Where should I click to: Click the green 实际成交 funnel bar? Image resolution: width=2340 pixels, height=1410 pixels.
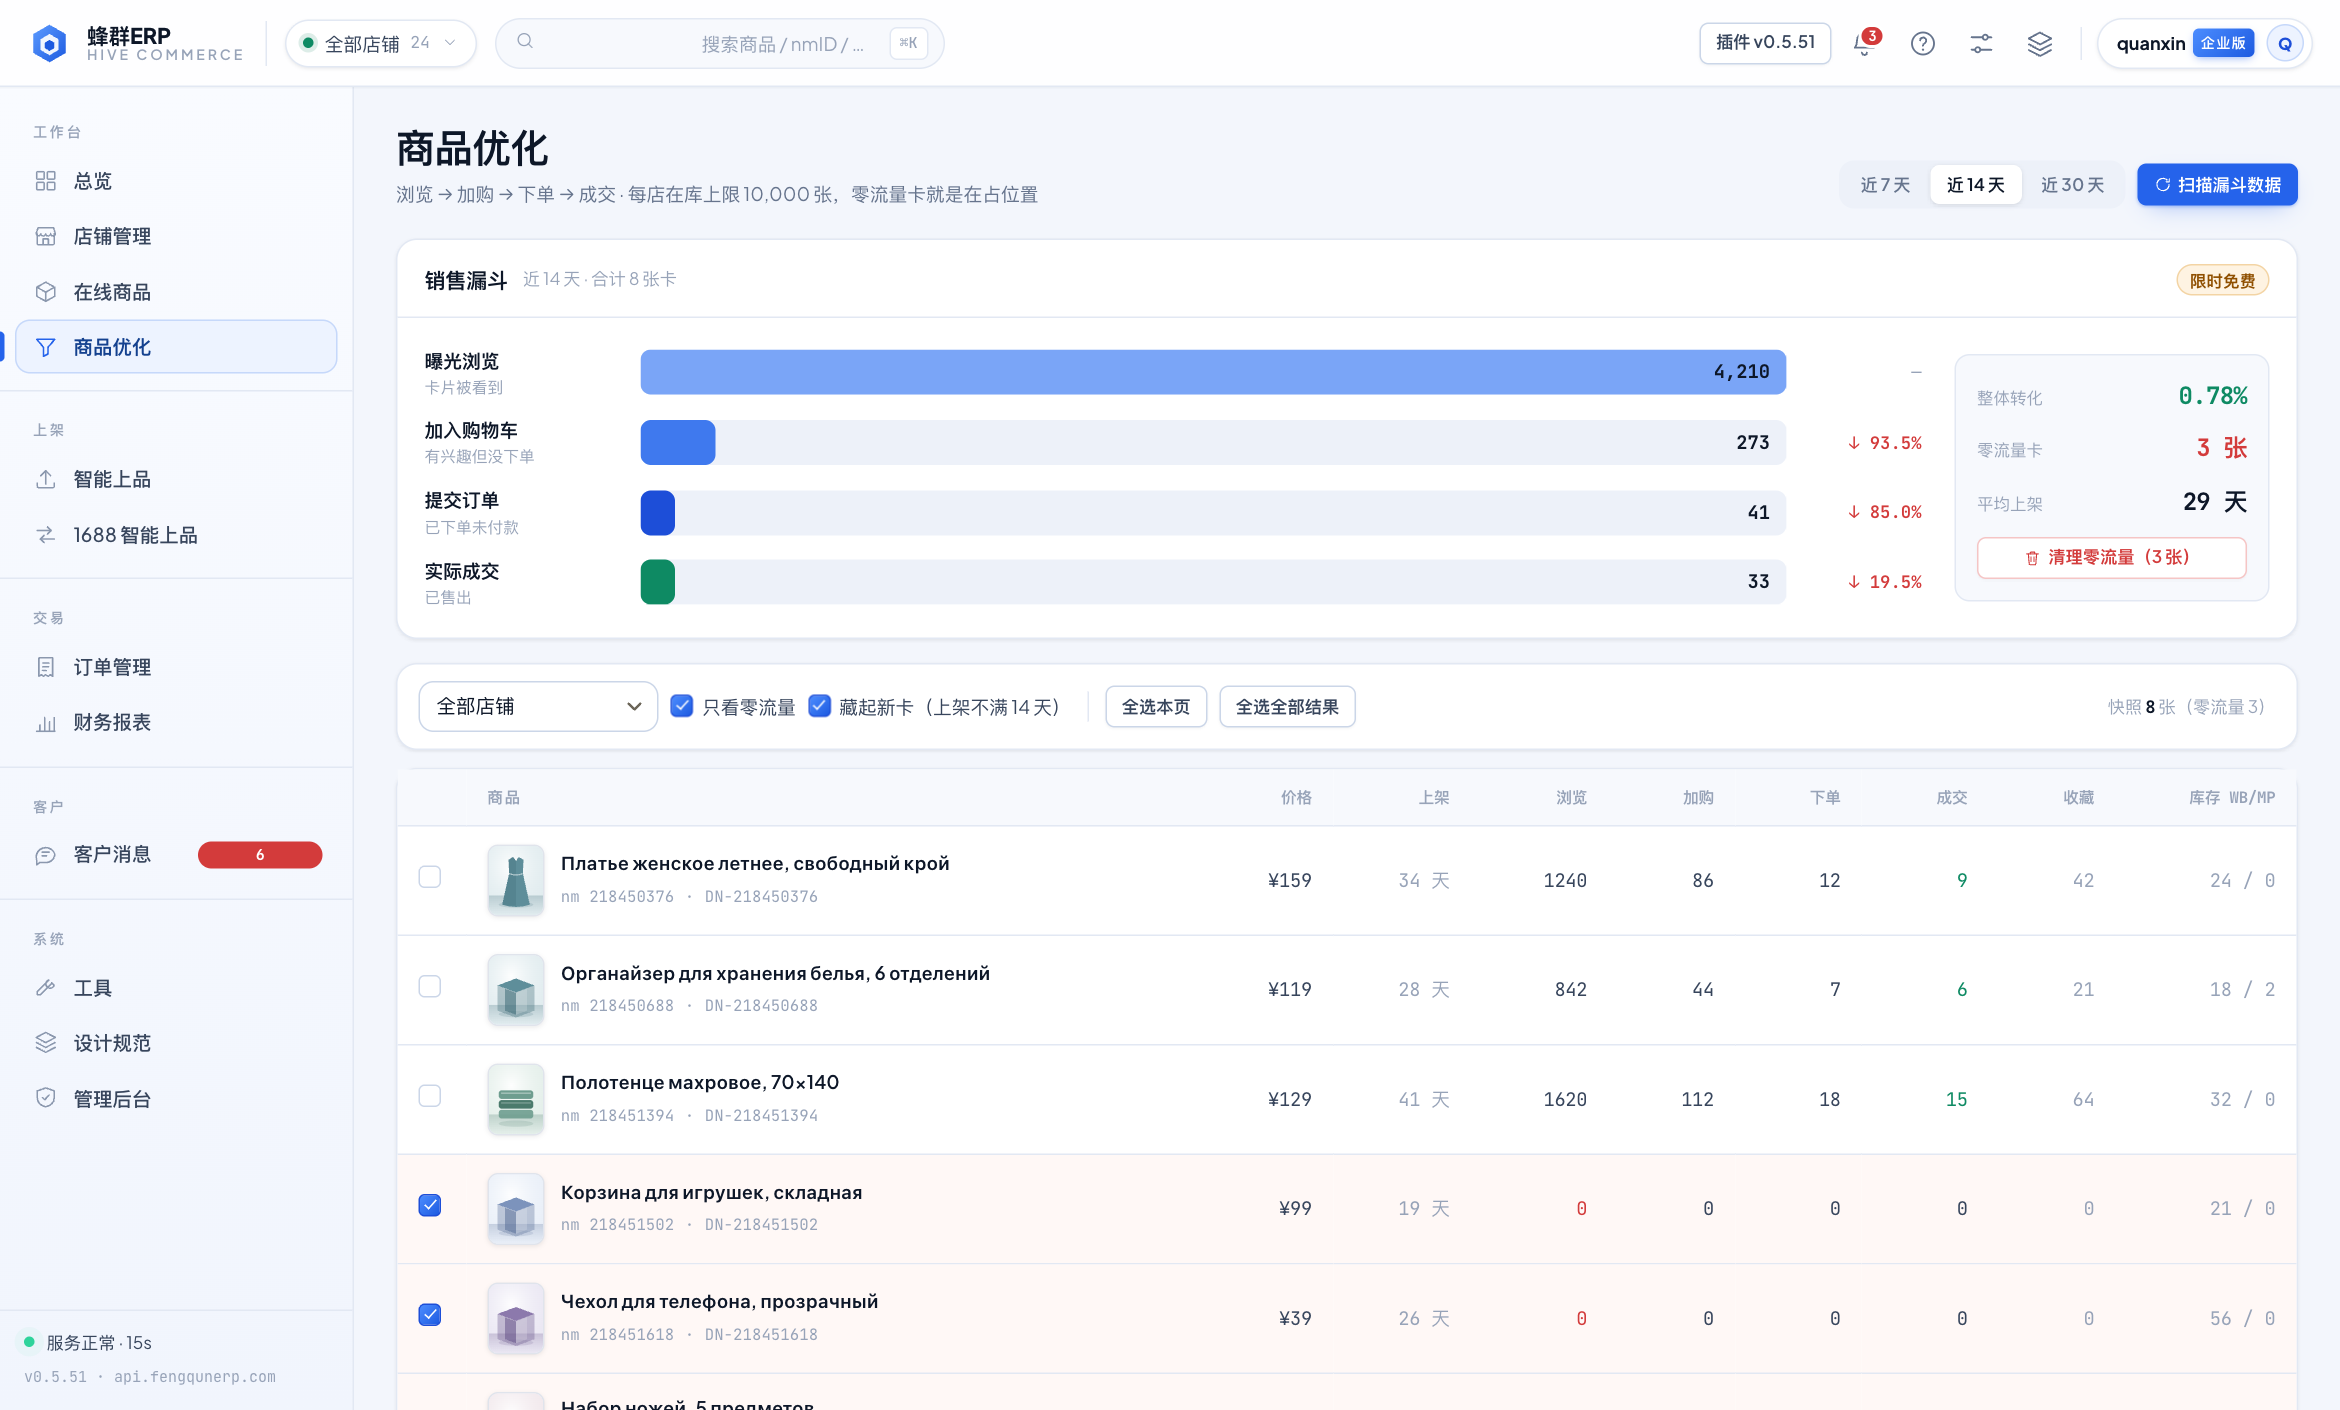click(x=658, y=582)
